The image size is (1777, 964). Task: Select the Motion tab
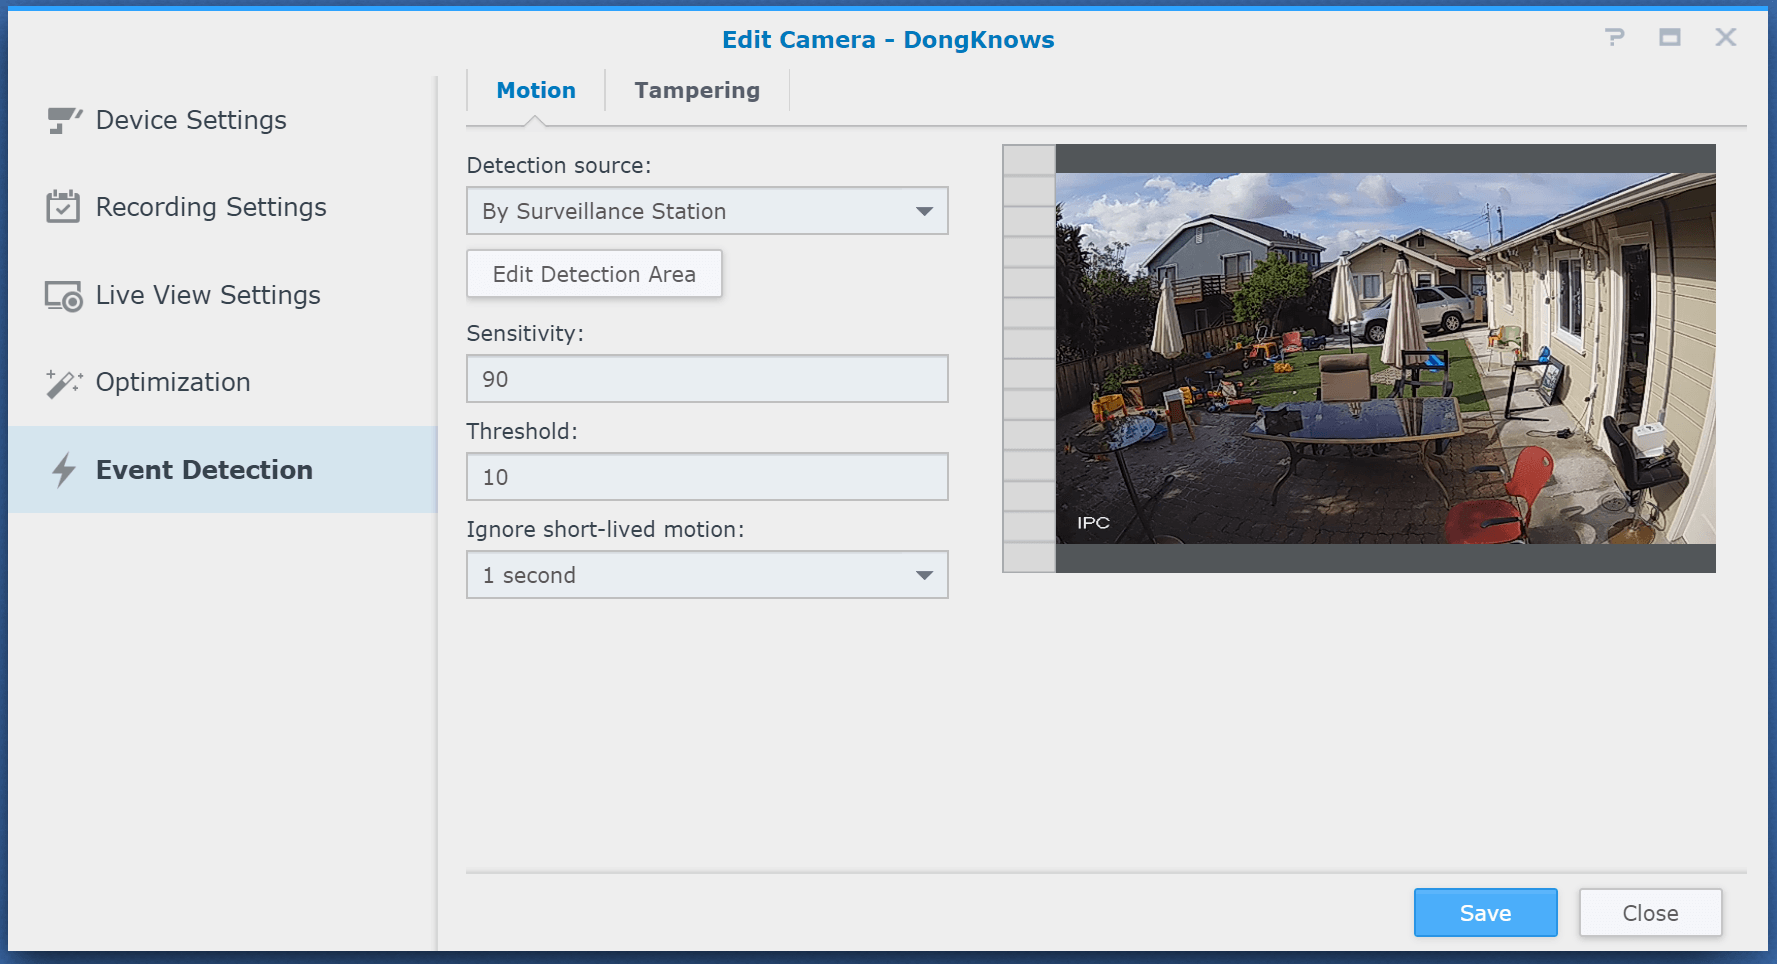[x=536, y=91]
